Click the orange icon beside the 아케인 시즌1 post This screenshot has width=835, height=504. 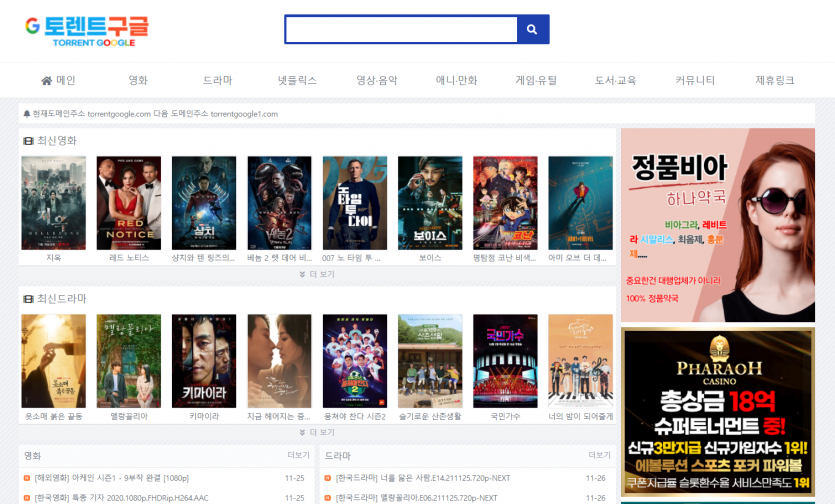(x=27, y=479)
